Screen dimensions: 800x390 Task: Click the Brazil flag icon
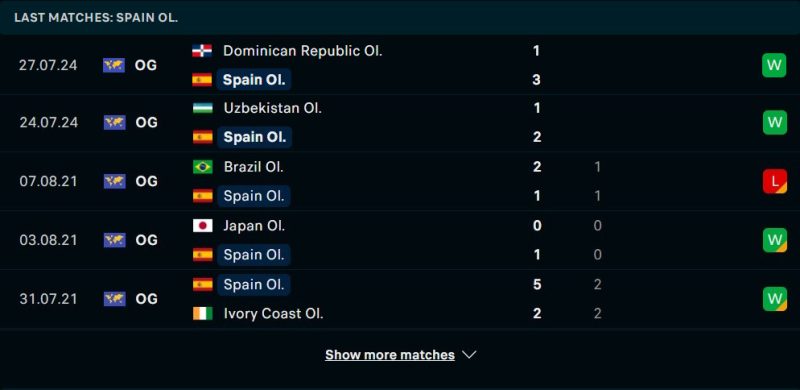click(x=203, y=167)
